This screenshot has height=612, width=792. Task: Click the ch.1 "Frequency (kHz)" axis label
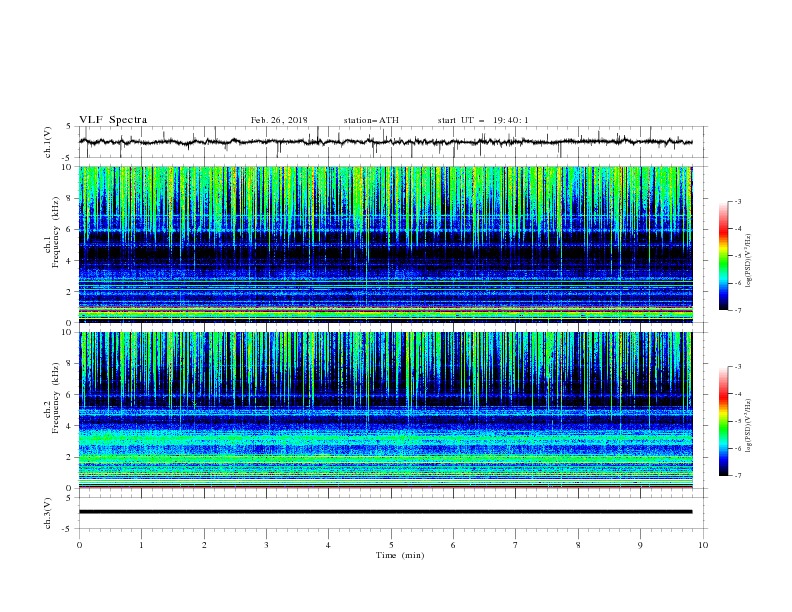point(56,230)
